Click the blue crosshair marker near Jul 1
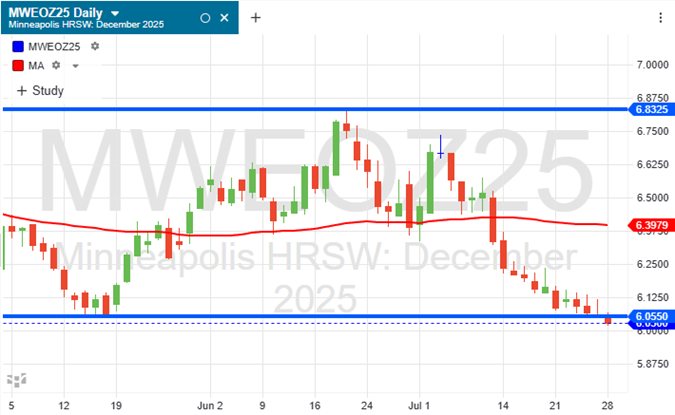The image size is (675, 415). coord(440,153)
